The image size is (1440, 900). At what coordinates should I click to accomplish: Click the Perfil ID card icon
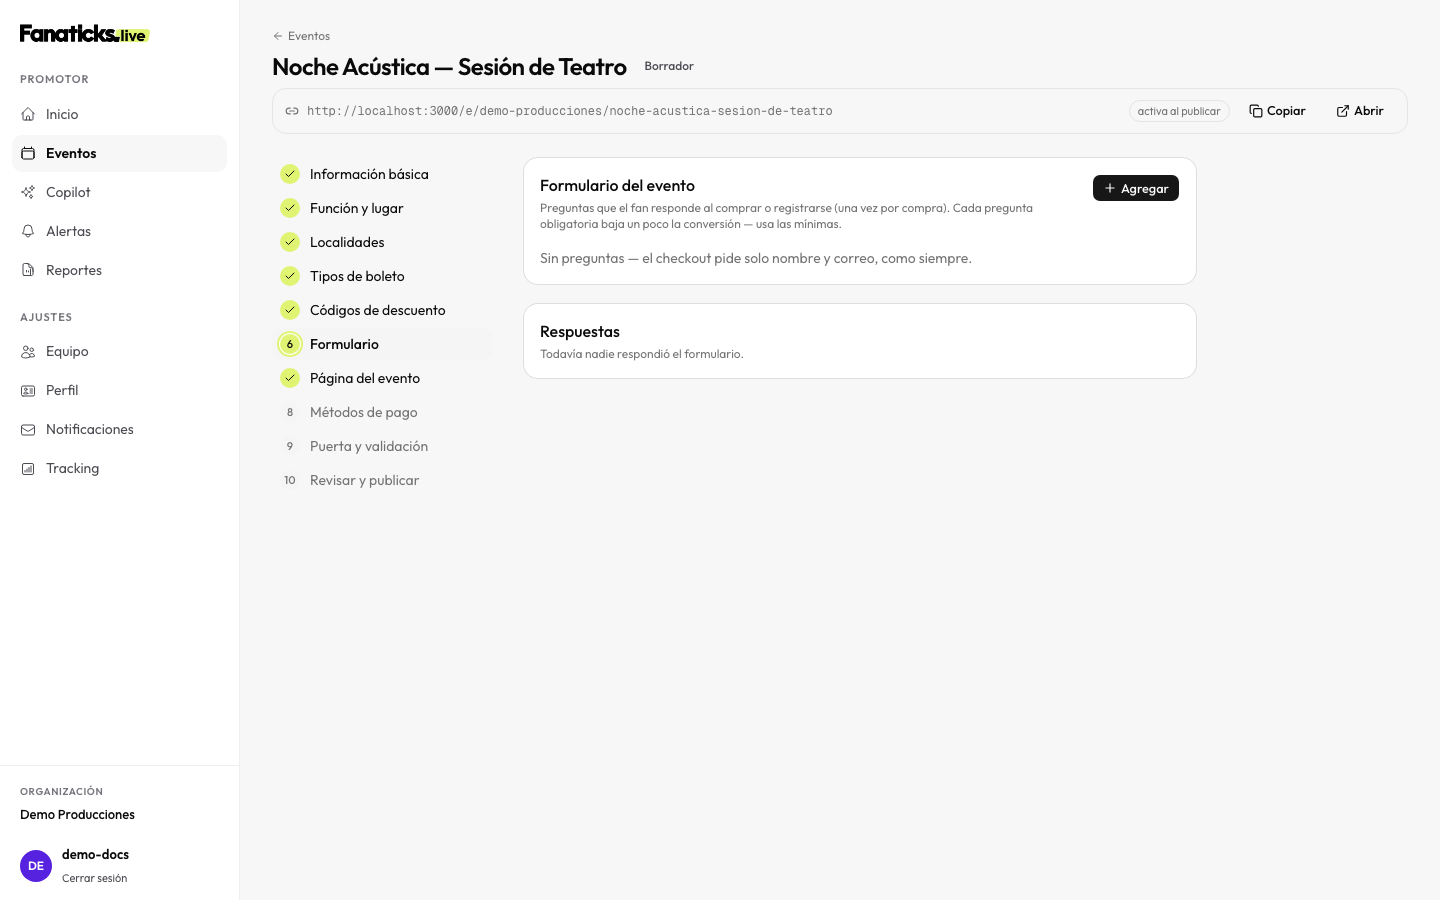coord(28,390)
